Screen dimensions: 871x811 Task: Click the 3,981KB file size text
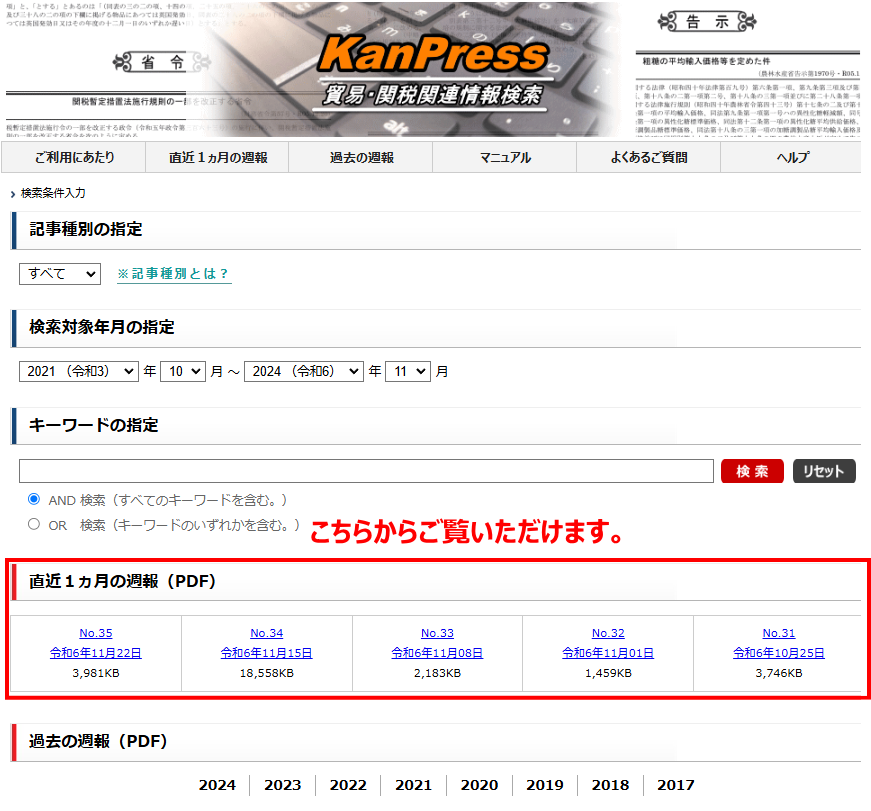(x=96, y=673)
